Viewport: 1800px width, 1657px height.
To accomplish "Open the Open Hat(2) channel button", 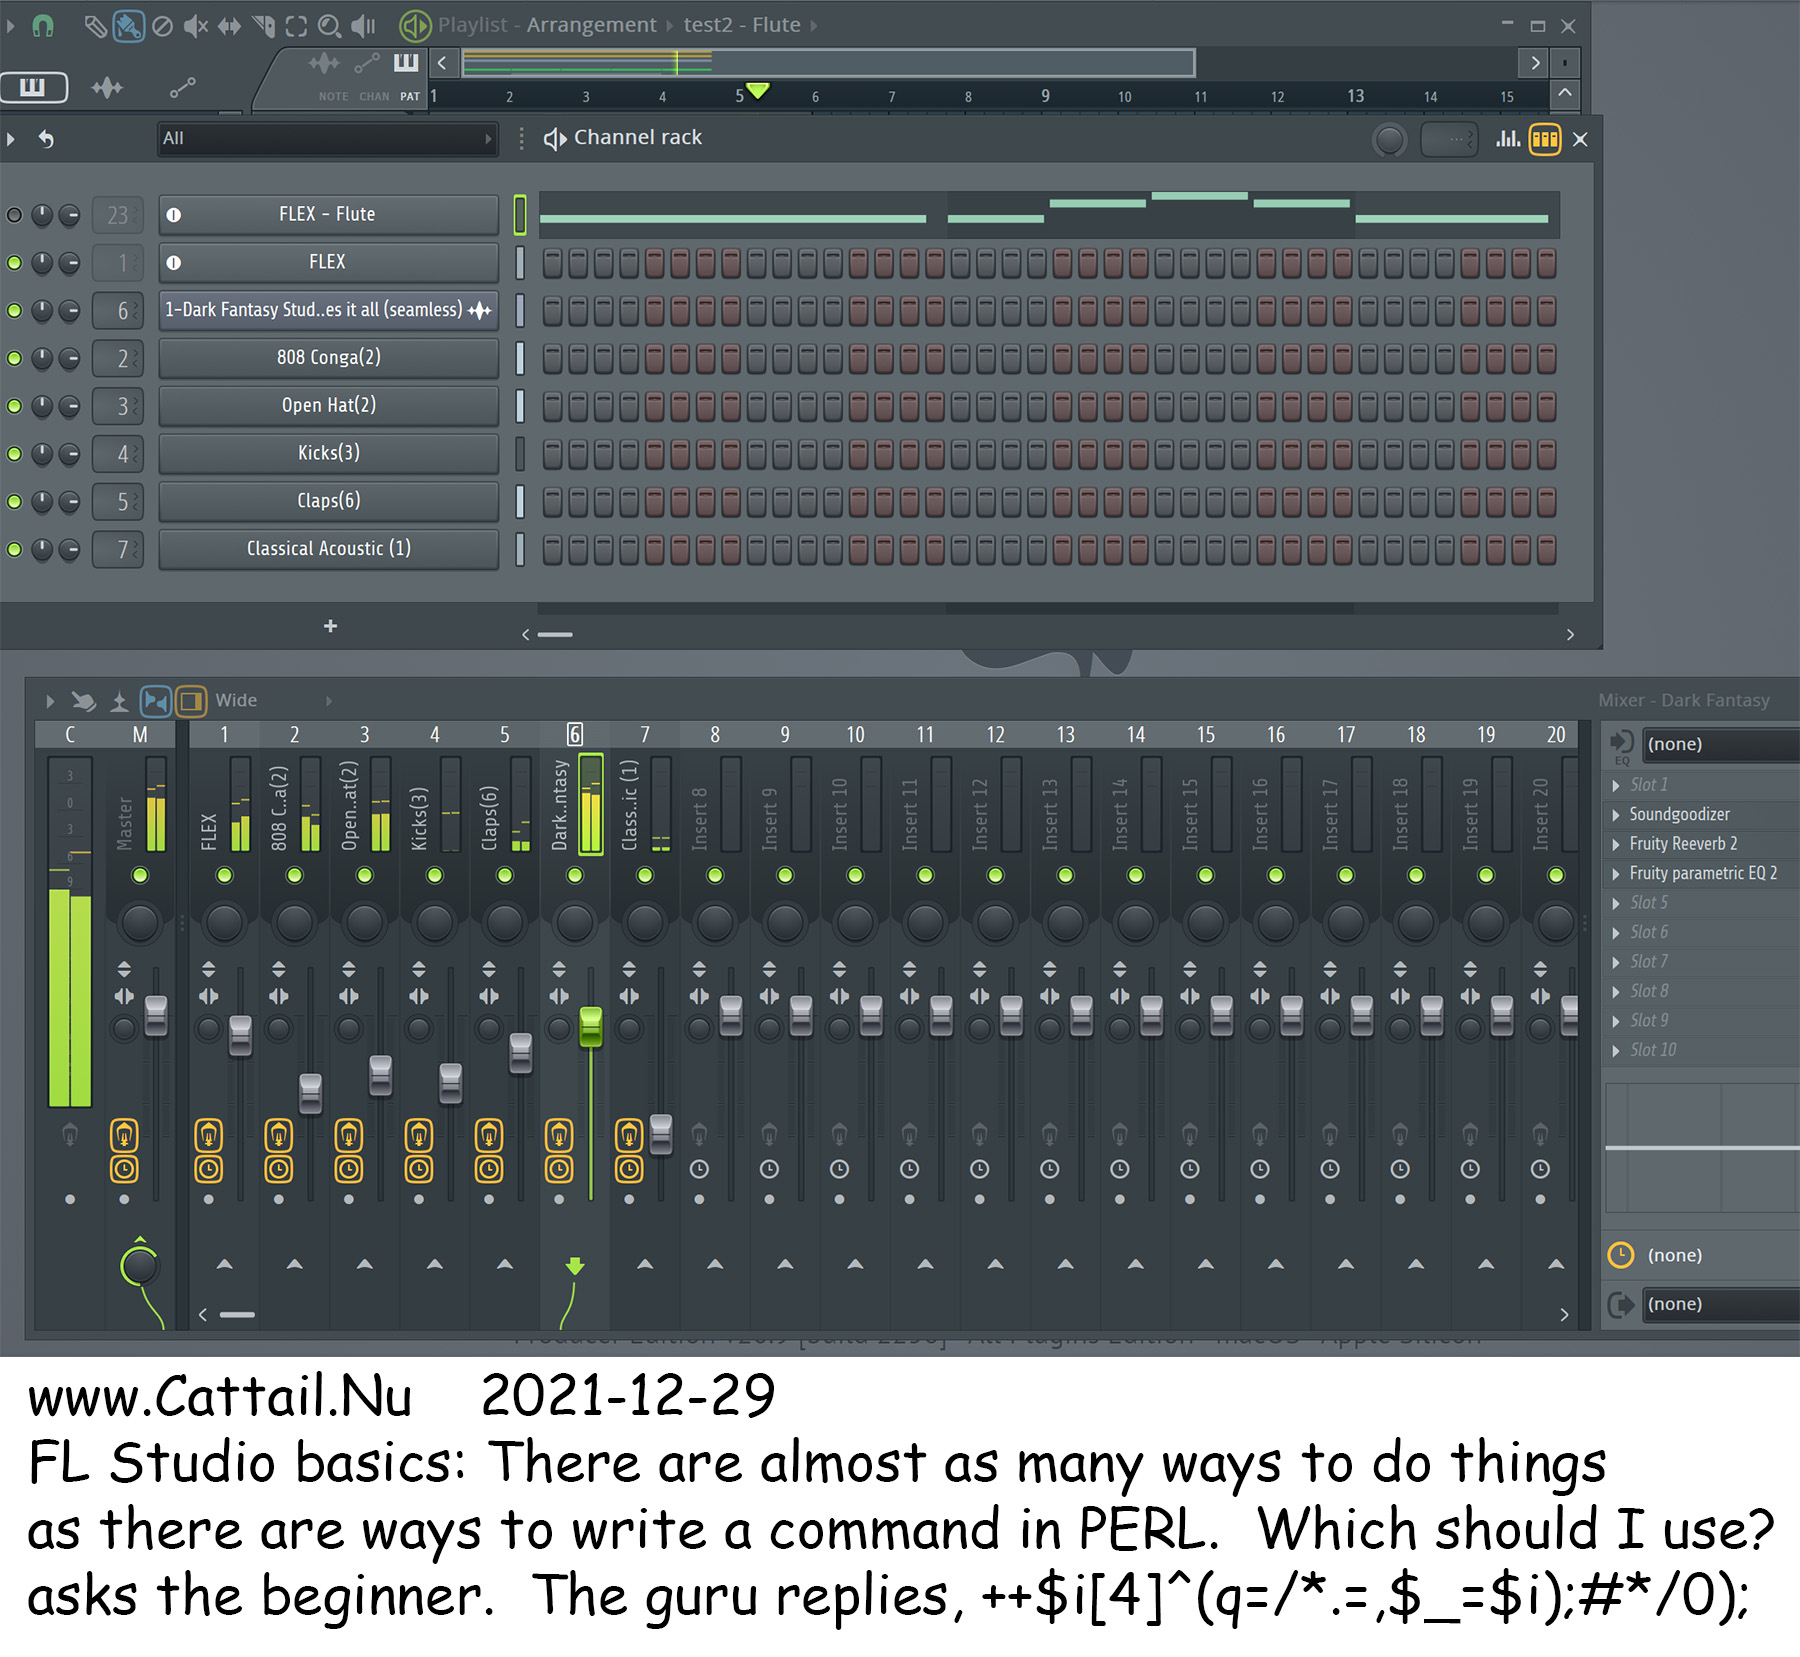I will point(328,405).
